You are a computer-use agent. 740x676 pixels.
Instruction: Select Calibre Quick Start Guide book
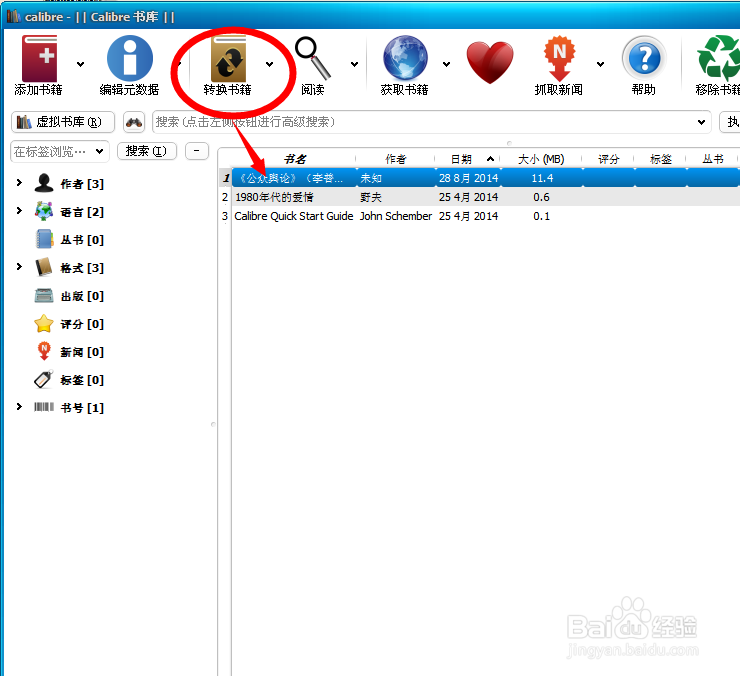click(294, 216)
